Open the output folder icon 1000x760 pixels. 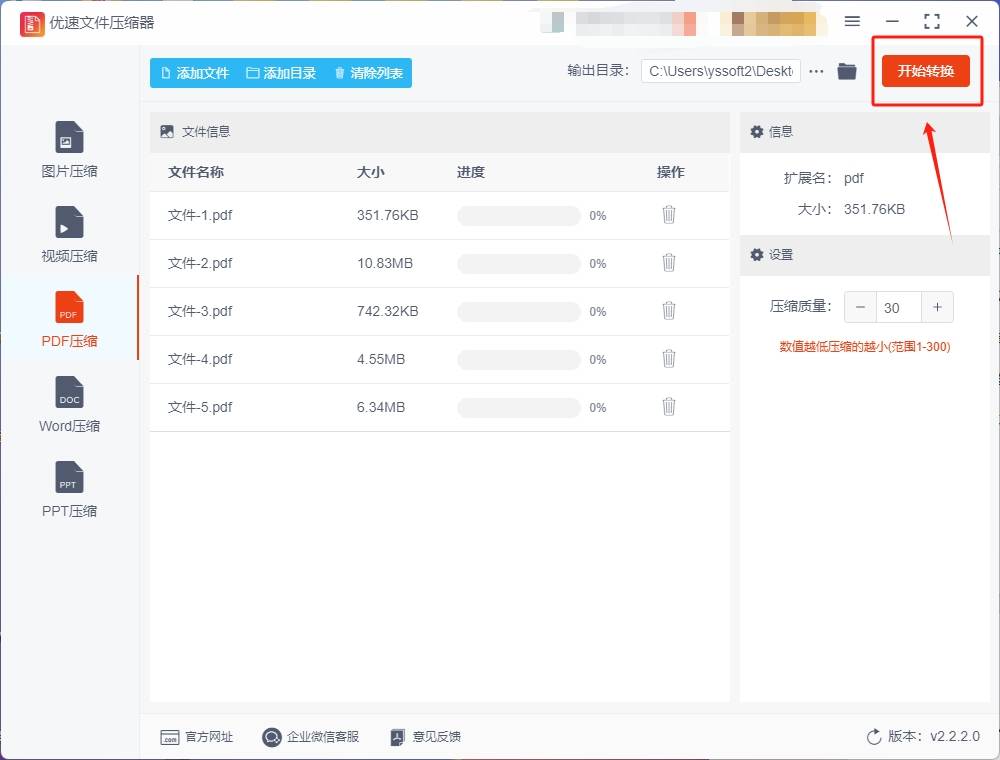point(847,71)
